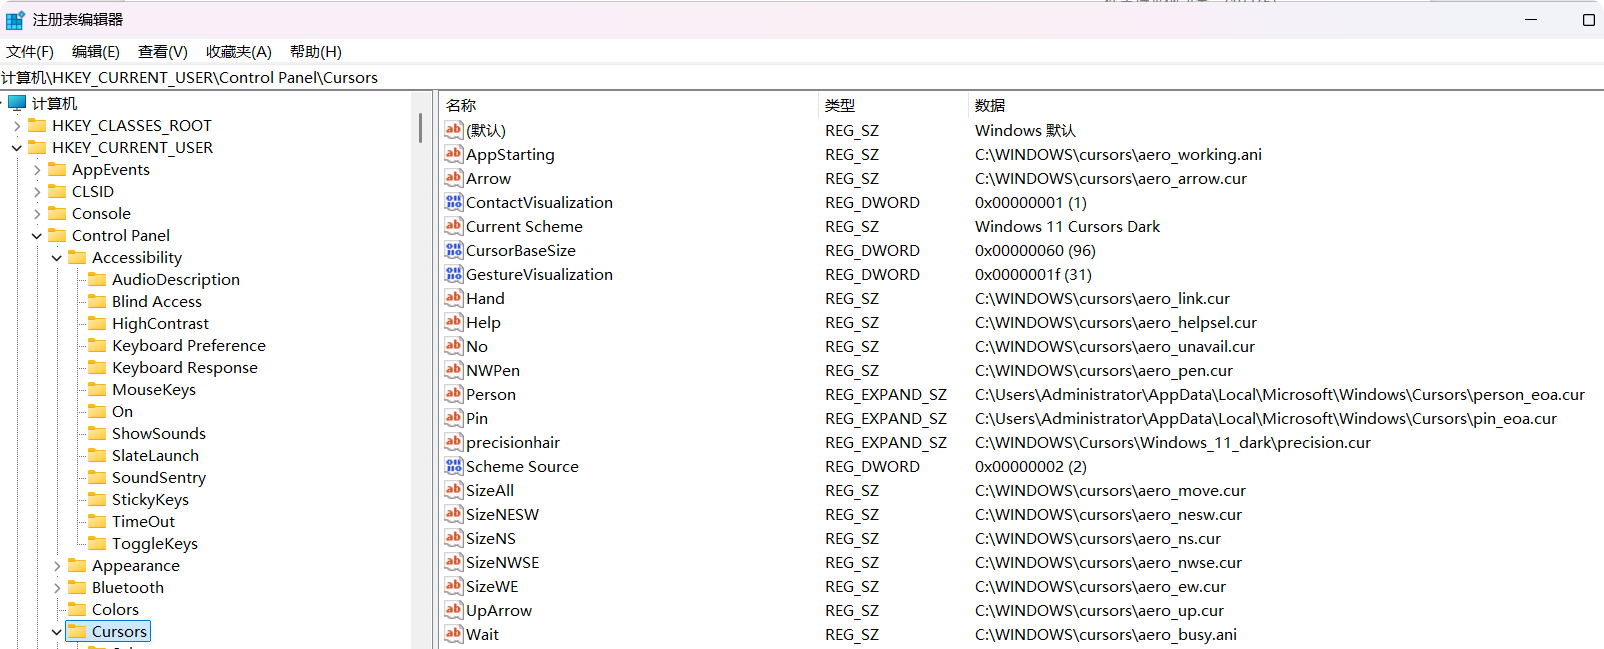The width and height of the screenshot is (1604, 649).
Task: Open the 收藏夹(A) menu
Action: pyautogui.click(x=239, y=52)
